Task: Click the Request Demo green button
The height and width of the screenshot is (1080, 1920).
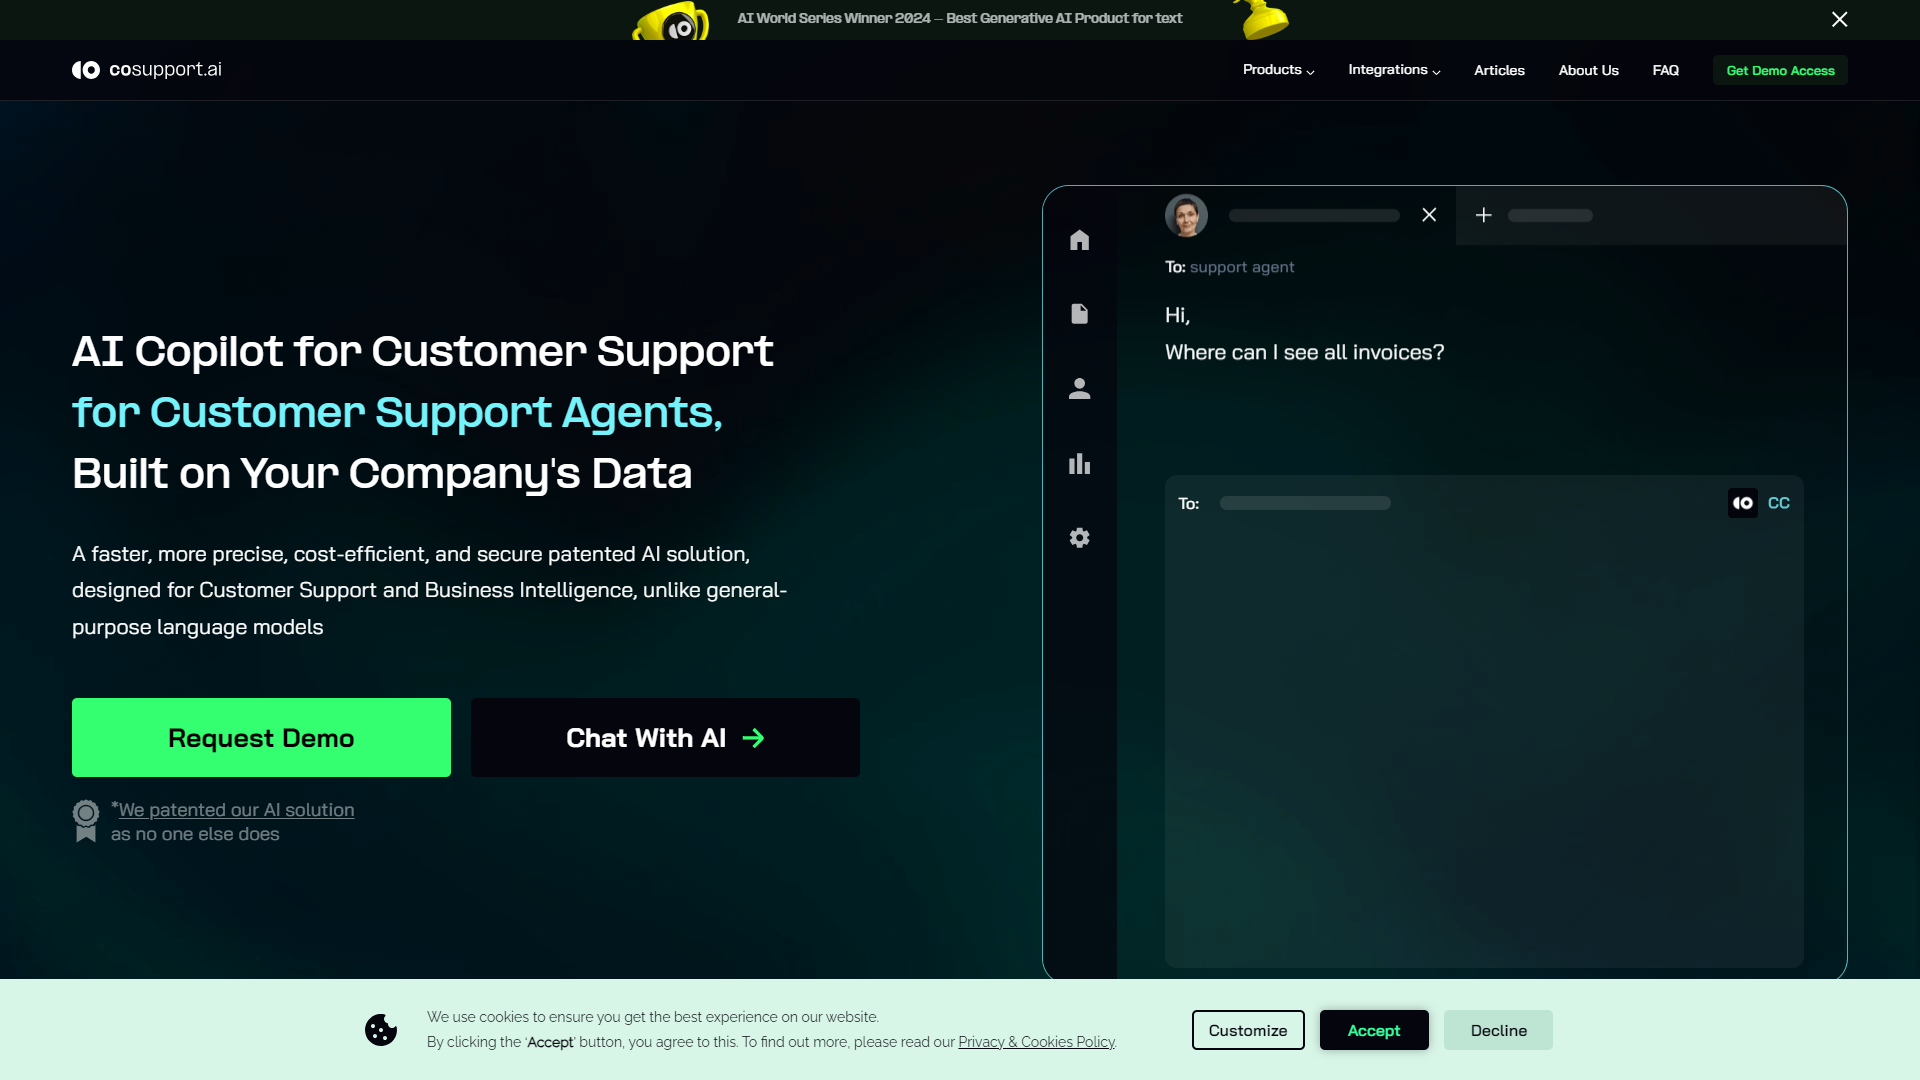Action: (x=261, y=736)
